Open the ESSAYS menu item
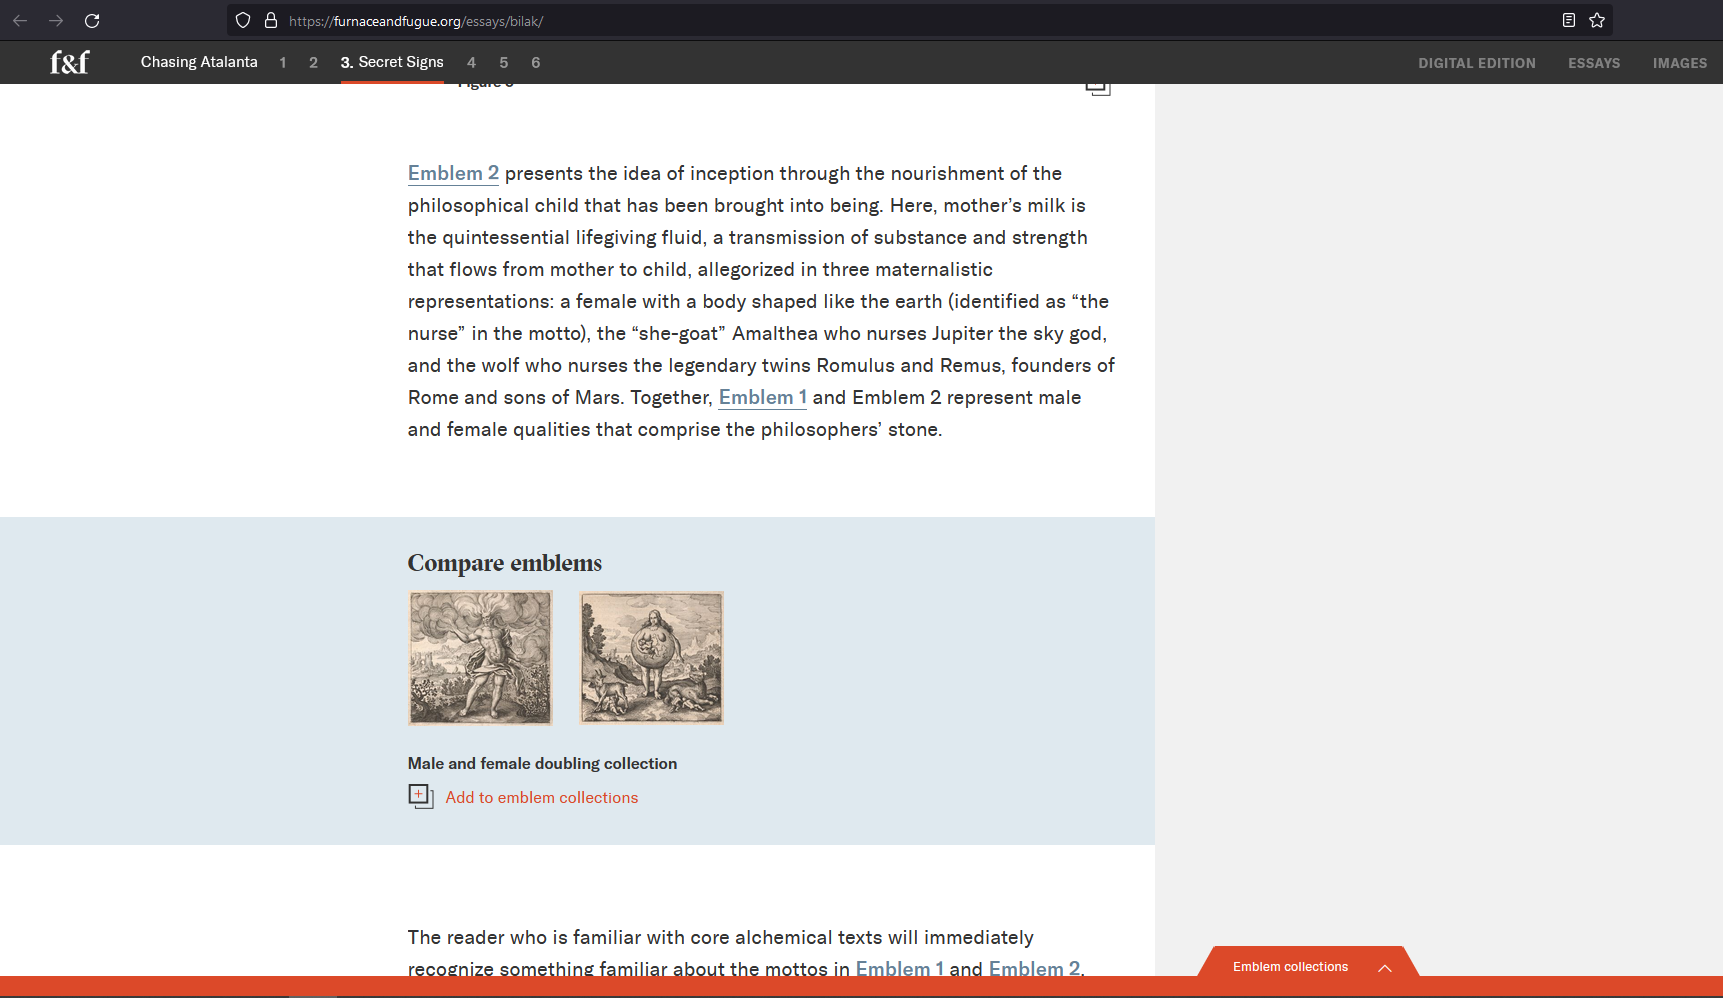1723x998 pixels. coord(1594,63)
